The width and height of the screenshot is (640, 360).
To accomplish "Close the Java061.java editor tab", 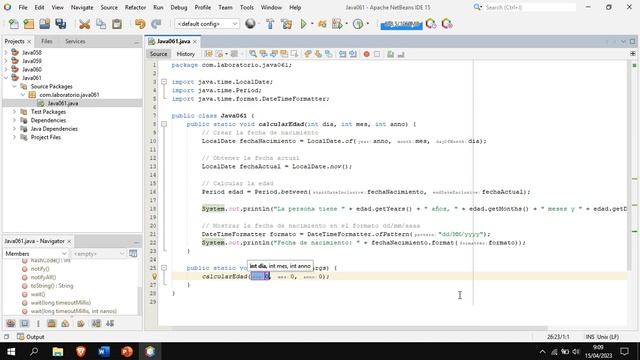I will [195, 42].
